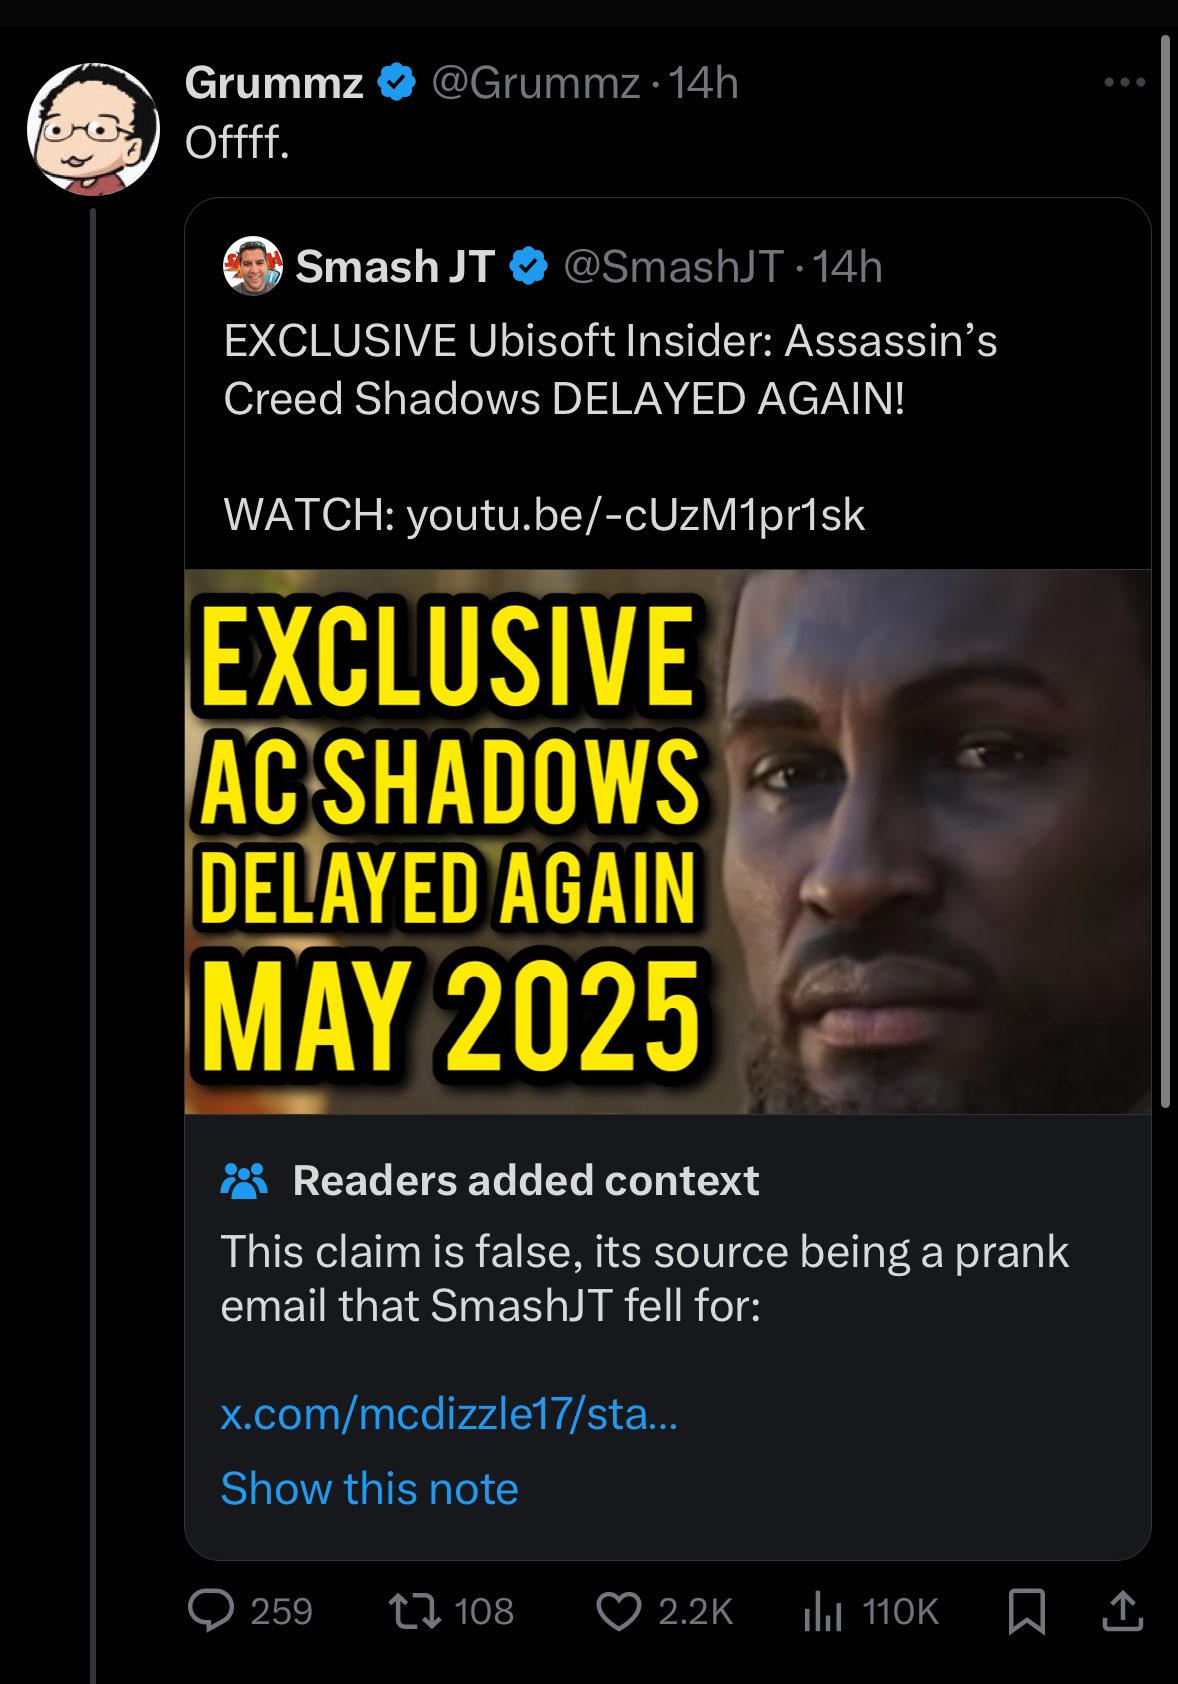Click Smash JT verified checkmark badge
This screenshot has width=1178, height=1684.
coord(529,266)
